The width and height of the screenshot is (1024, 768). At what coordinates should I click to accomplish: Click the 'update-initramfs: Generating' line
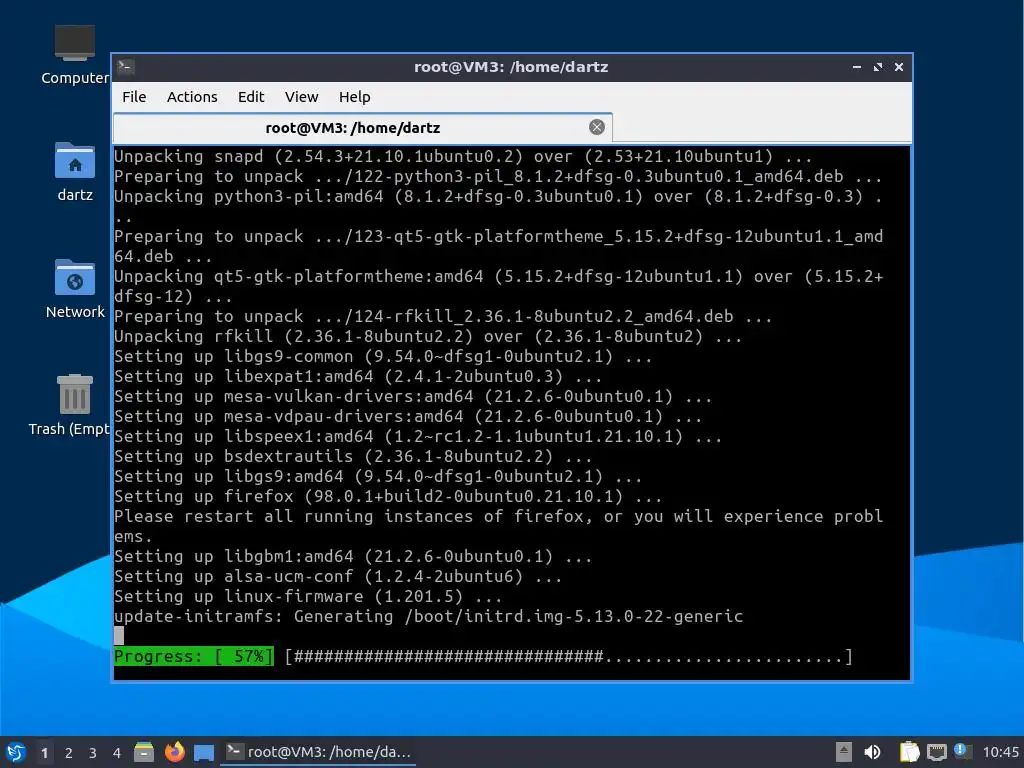[428, 616]
